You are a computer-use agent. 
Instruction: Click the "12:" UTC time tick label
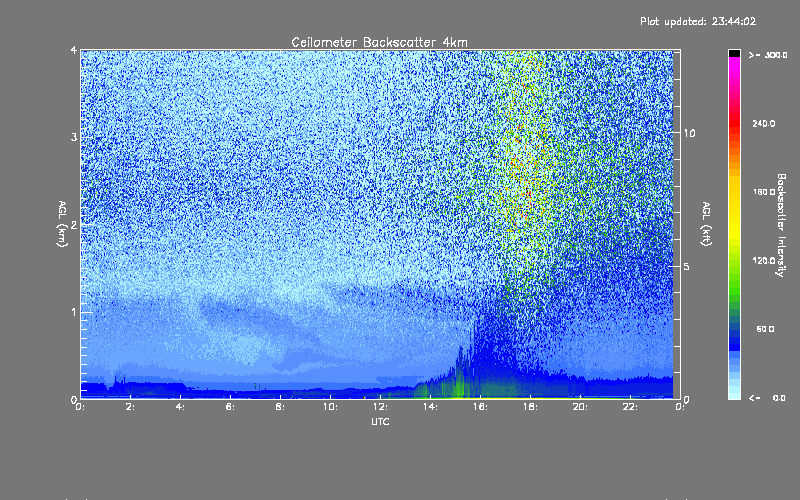tap(380, 407)
